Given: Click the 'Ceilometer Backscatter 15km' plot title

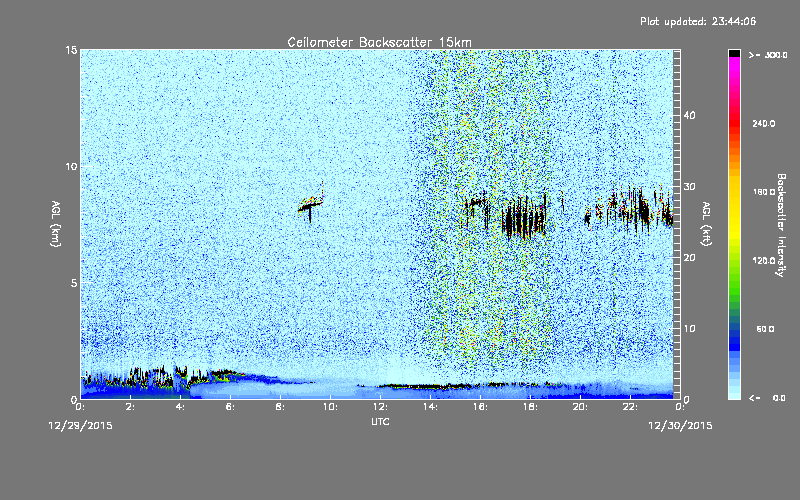Looking at the screenshot, I should point(379,42).
